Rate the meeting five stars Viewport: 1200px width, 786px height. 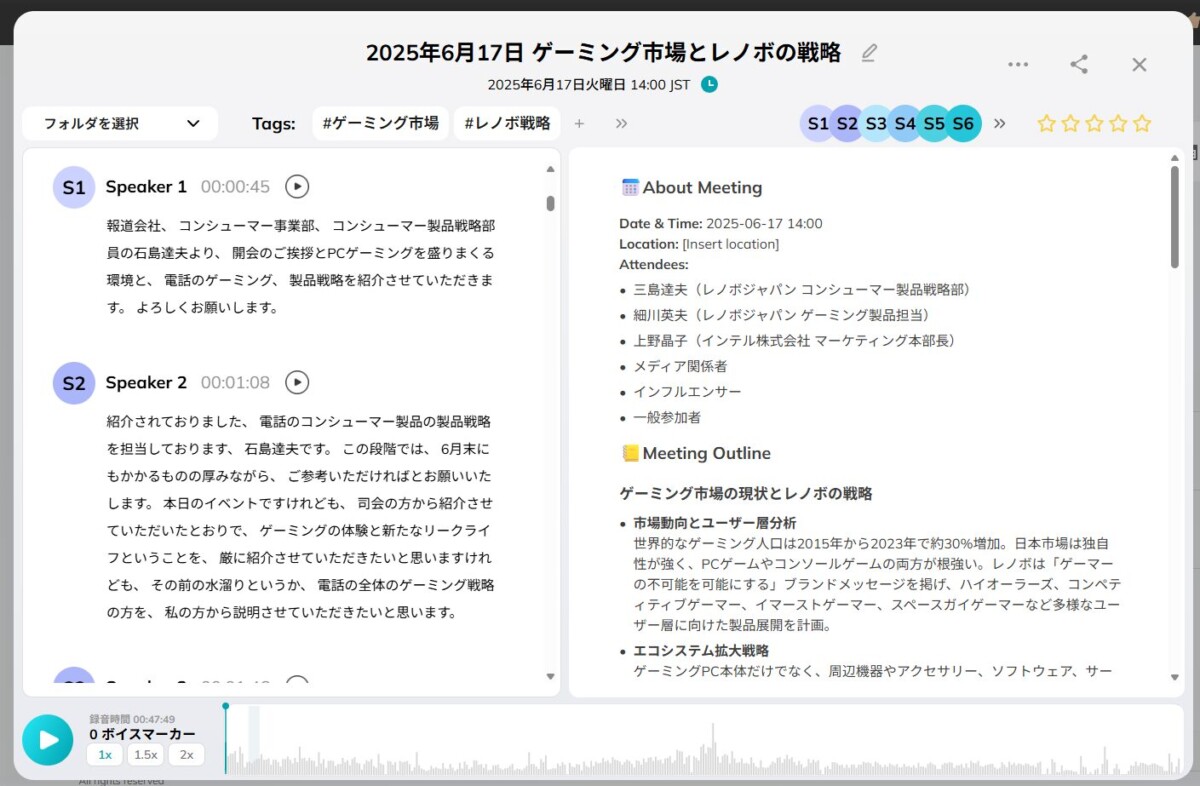[1142, 123]
